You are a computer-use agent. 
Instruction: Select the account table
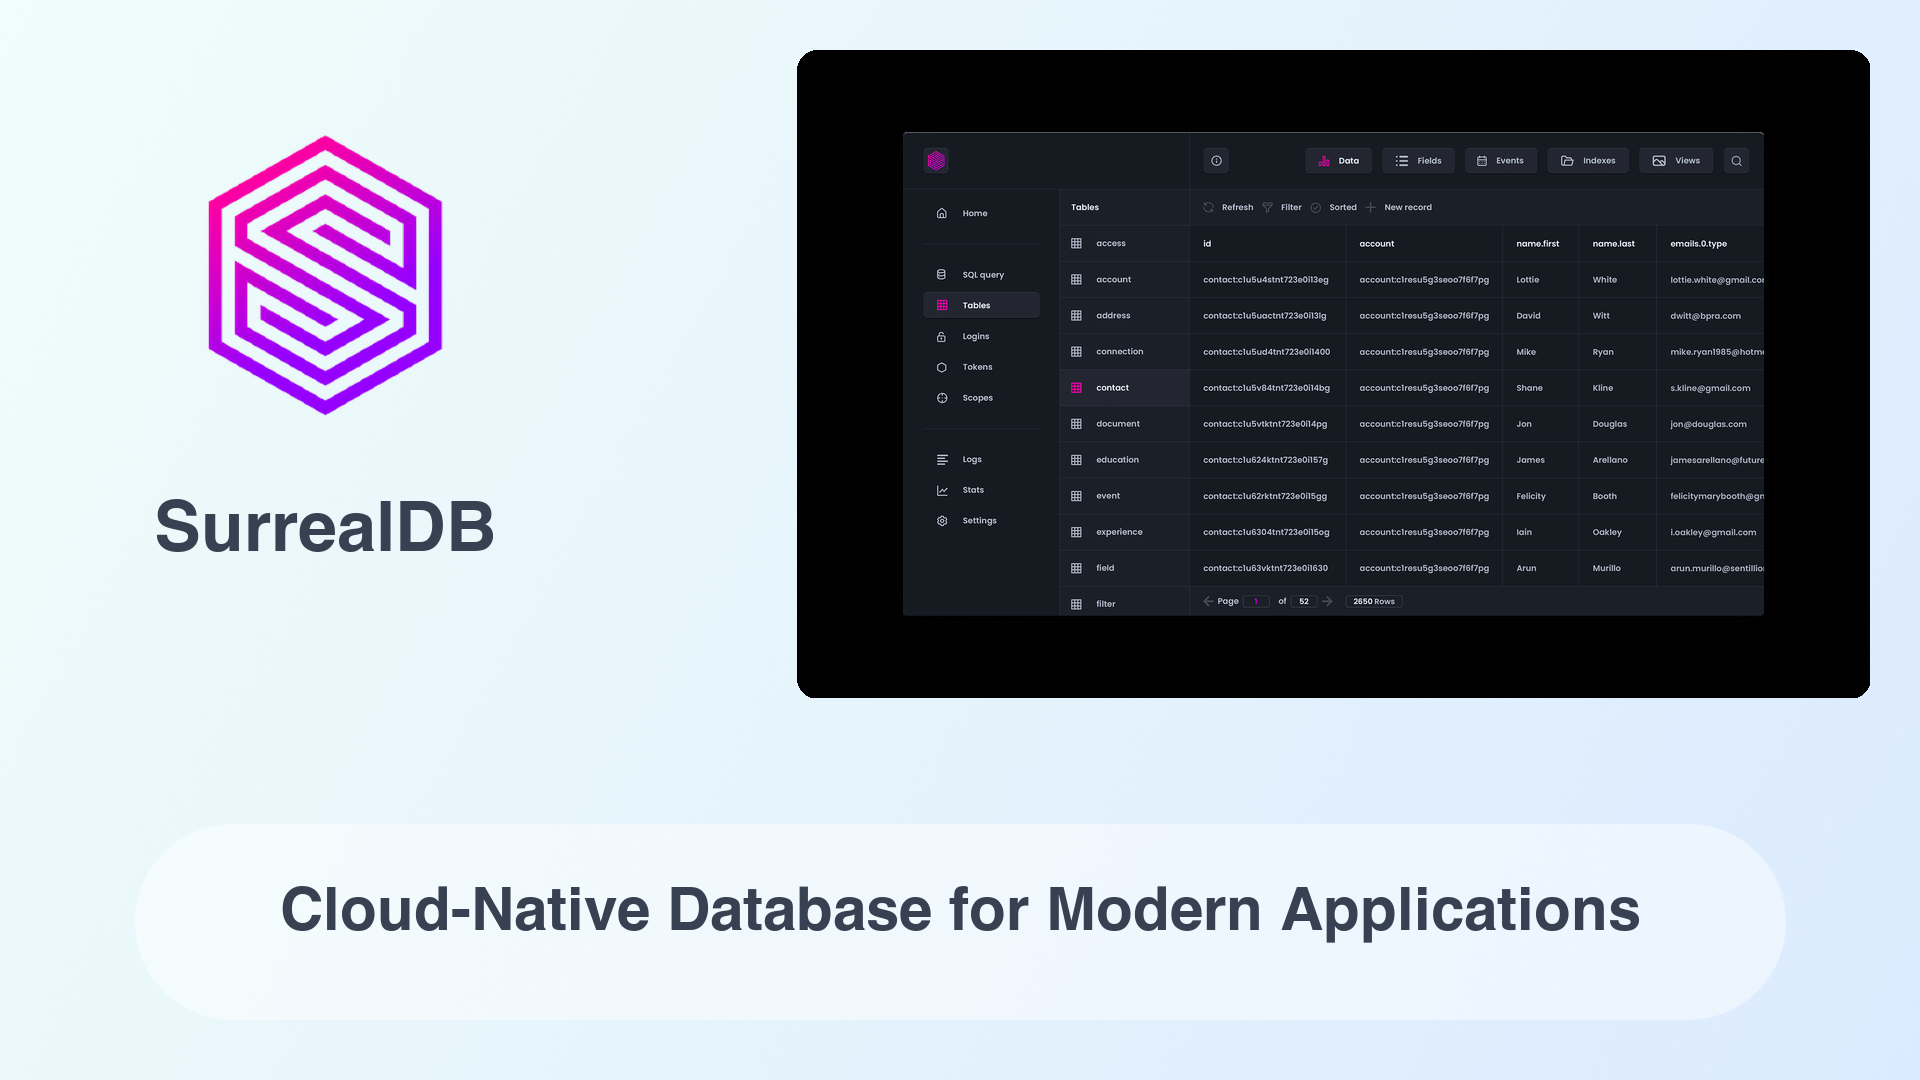pyautogui.click(x=1124, y=279)
